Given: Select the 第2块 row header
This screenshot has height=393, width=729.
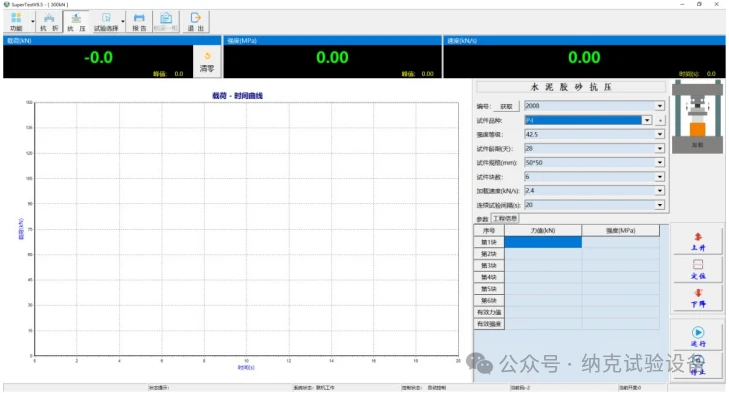Looking at the screenshot, I should point(489,254).
